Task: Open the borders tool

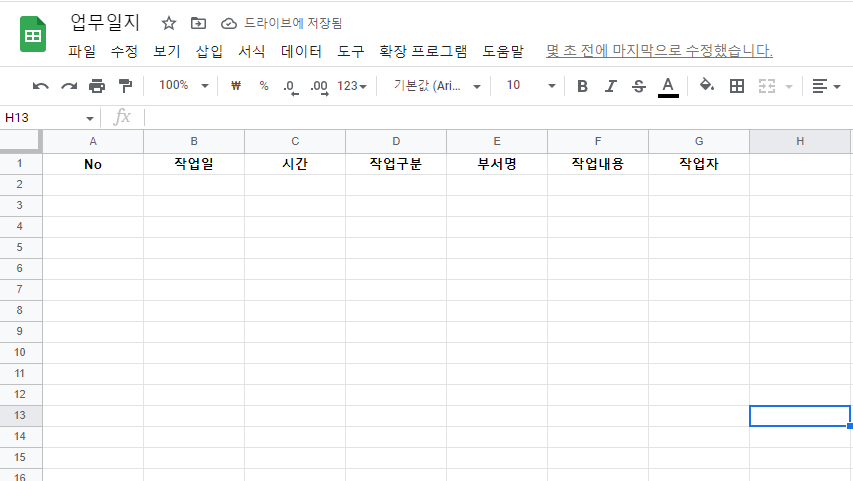Action: pyautogui.click(x=737, y=86)
